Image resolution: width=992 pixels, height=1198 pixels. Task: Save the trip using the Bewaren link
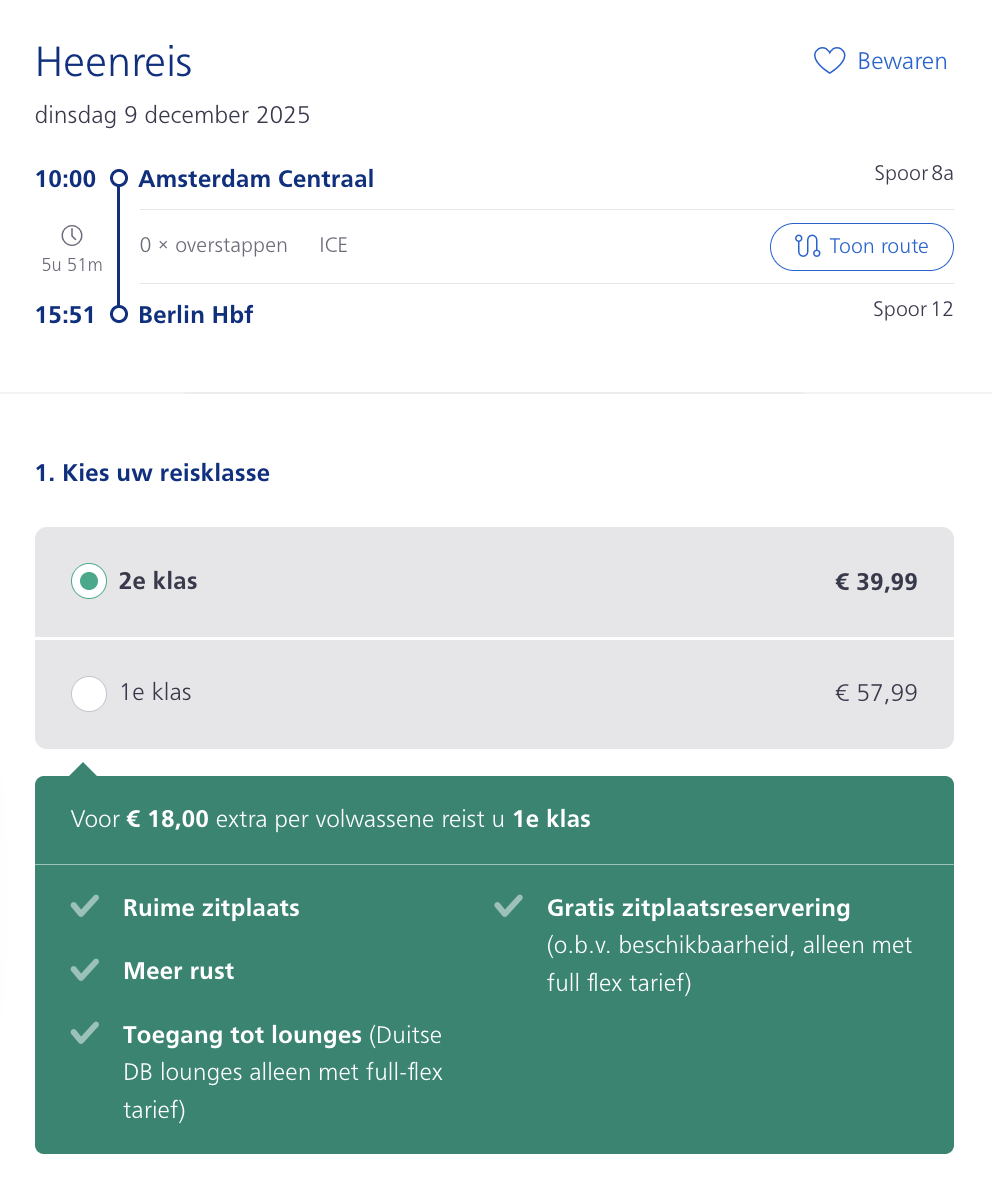901,62
